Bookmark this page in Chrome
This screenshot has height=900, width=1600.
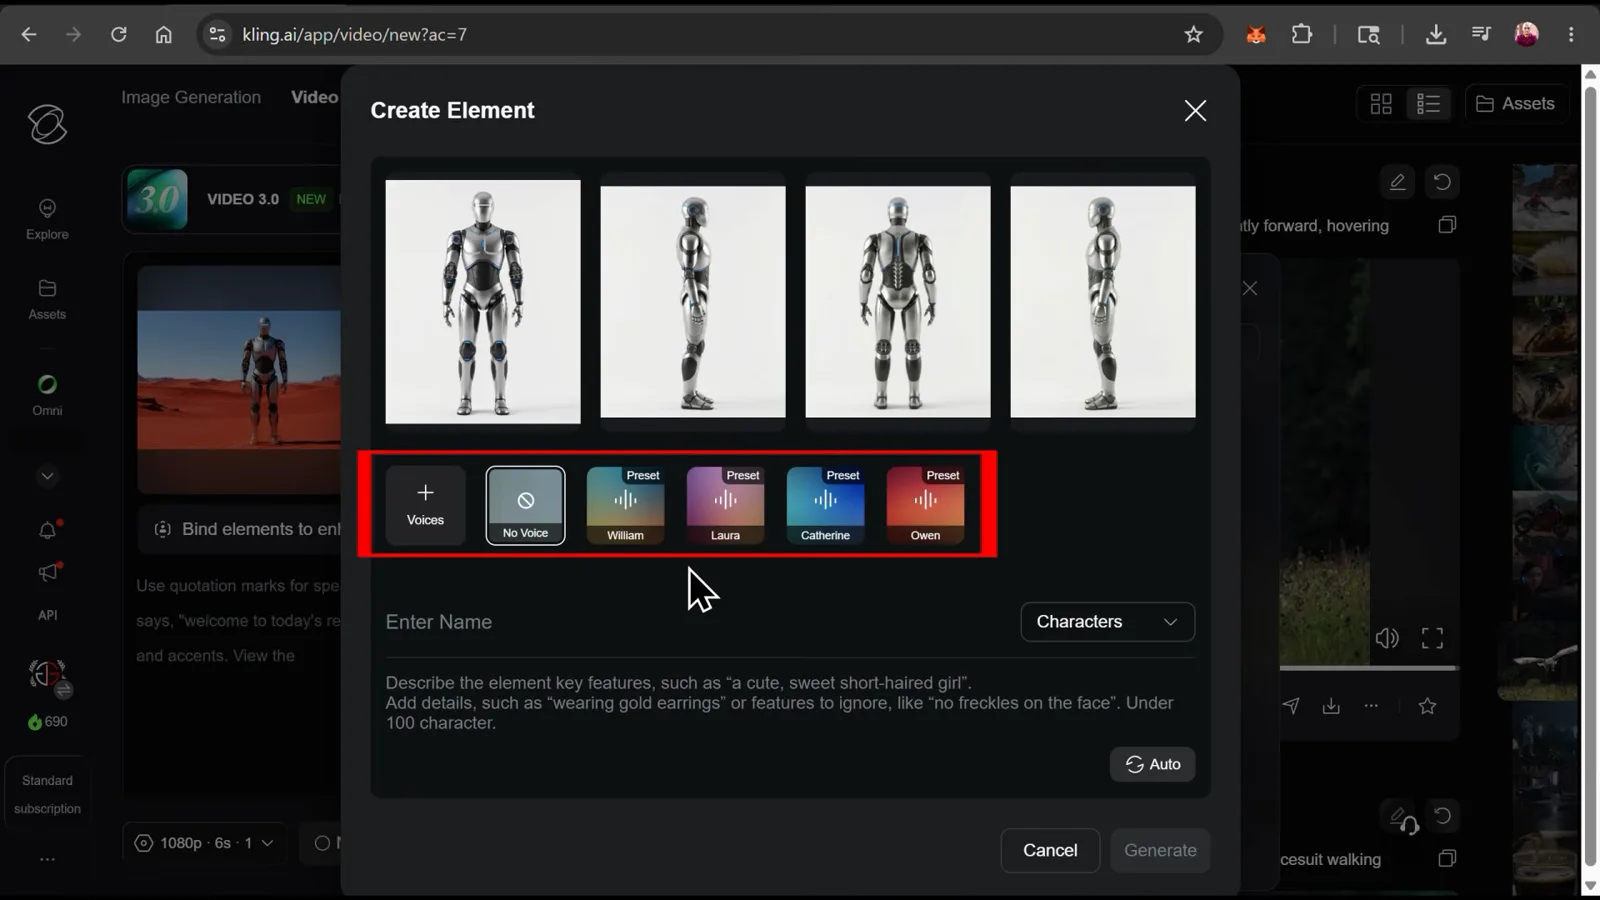click(x=1193, y=35)
